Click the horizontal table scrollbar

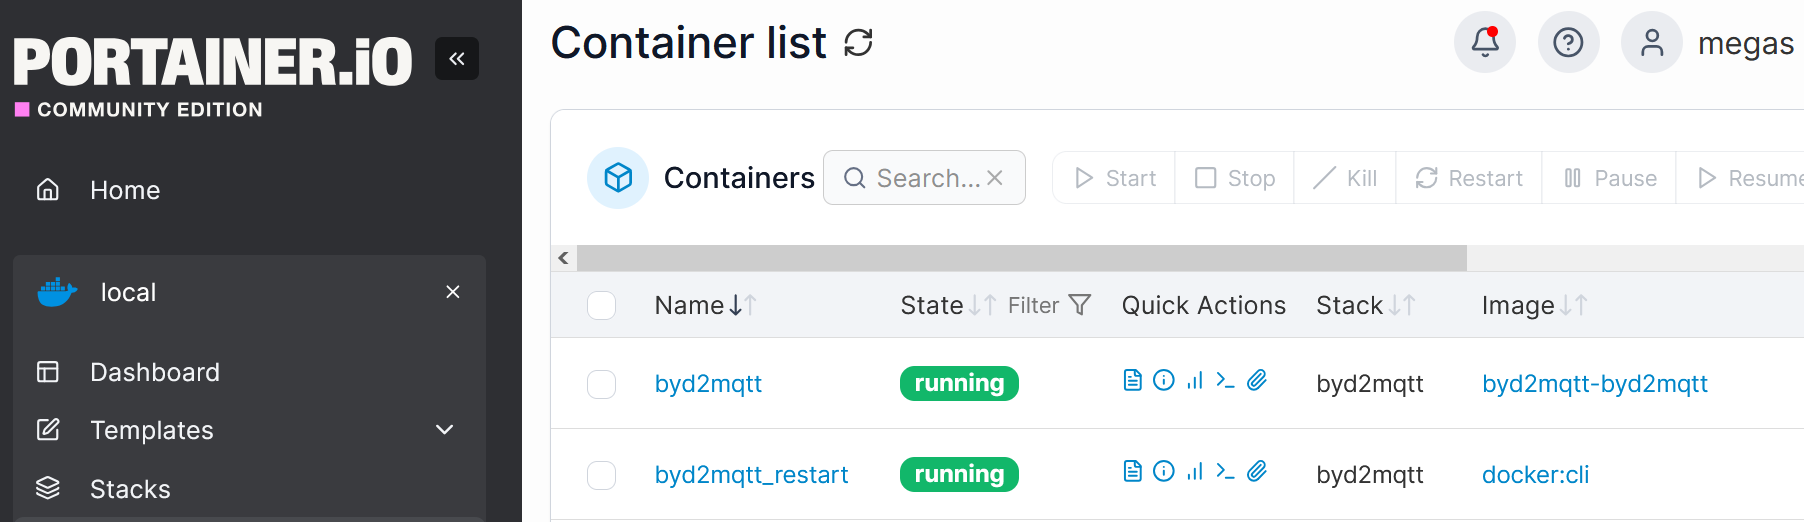point(1020,258)
